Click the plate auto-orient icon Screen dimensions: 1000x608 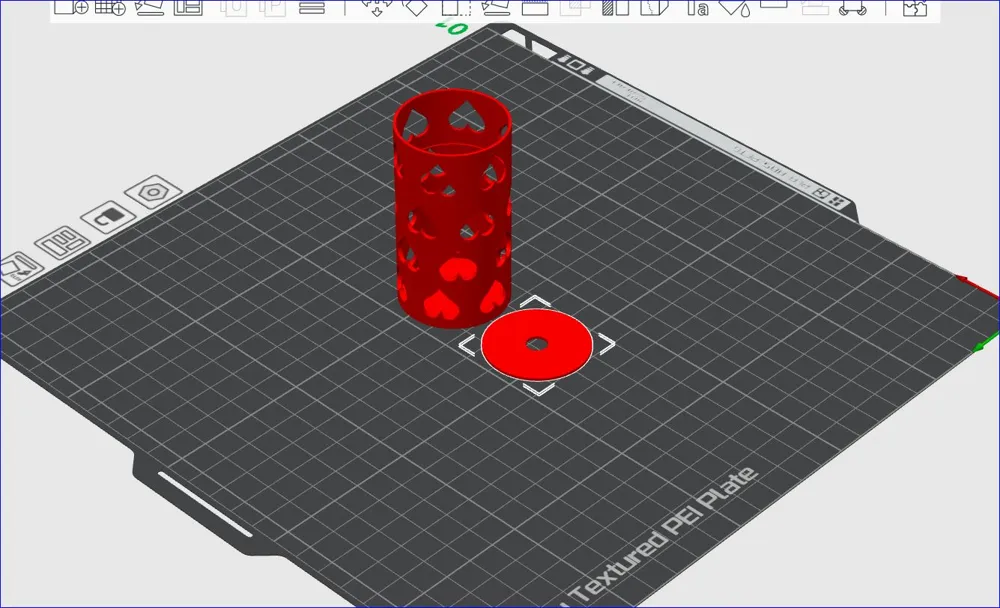[19, 271]
